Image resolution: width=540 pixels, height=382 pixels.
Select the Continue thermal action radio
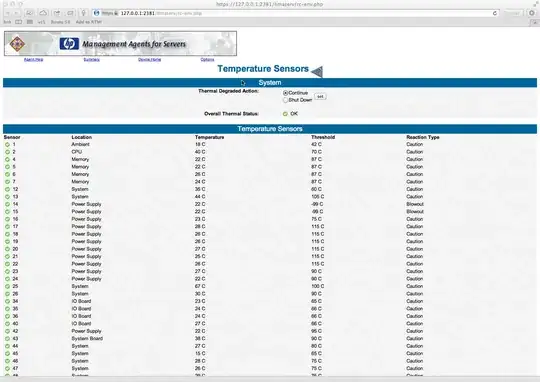coord(285,93)
